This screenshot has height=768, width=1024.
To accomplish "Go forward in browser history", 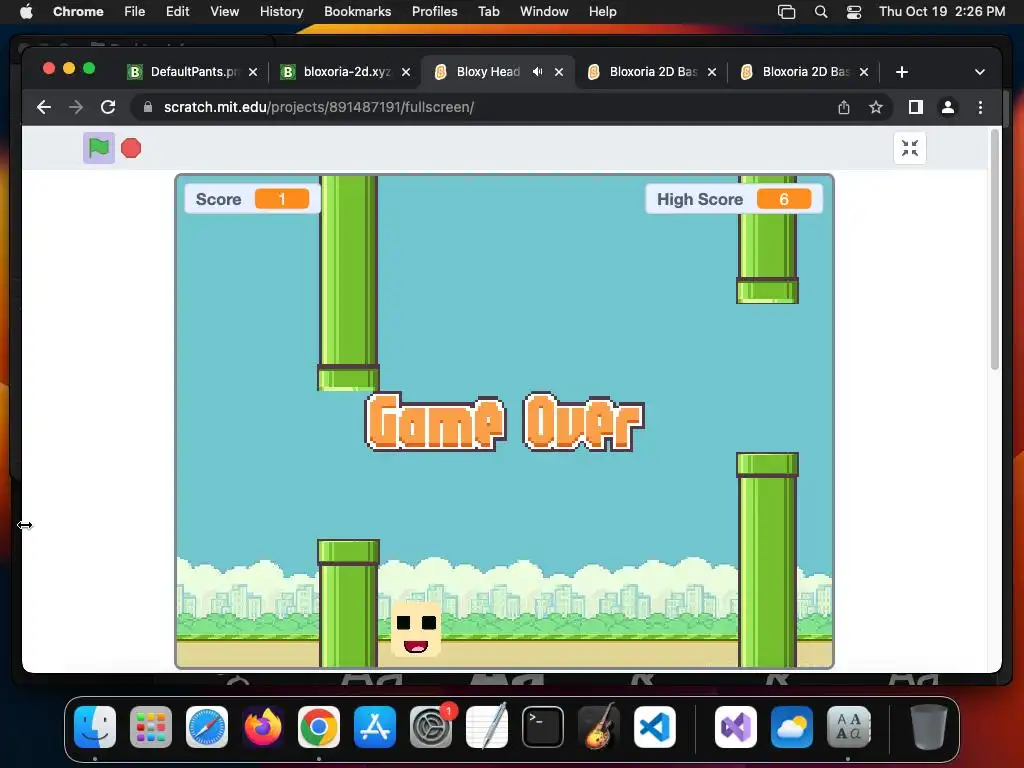I will point(76,107).
